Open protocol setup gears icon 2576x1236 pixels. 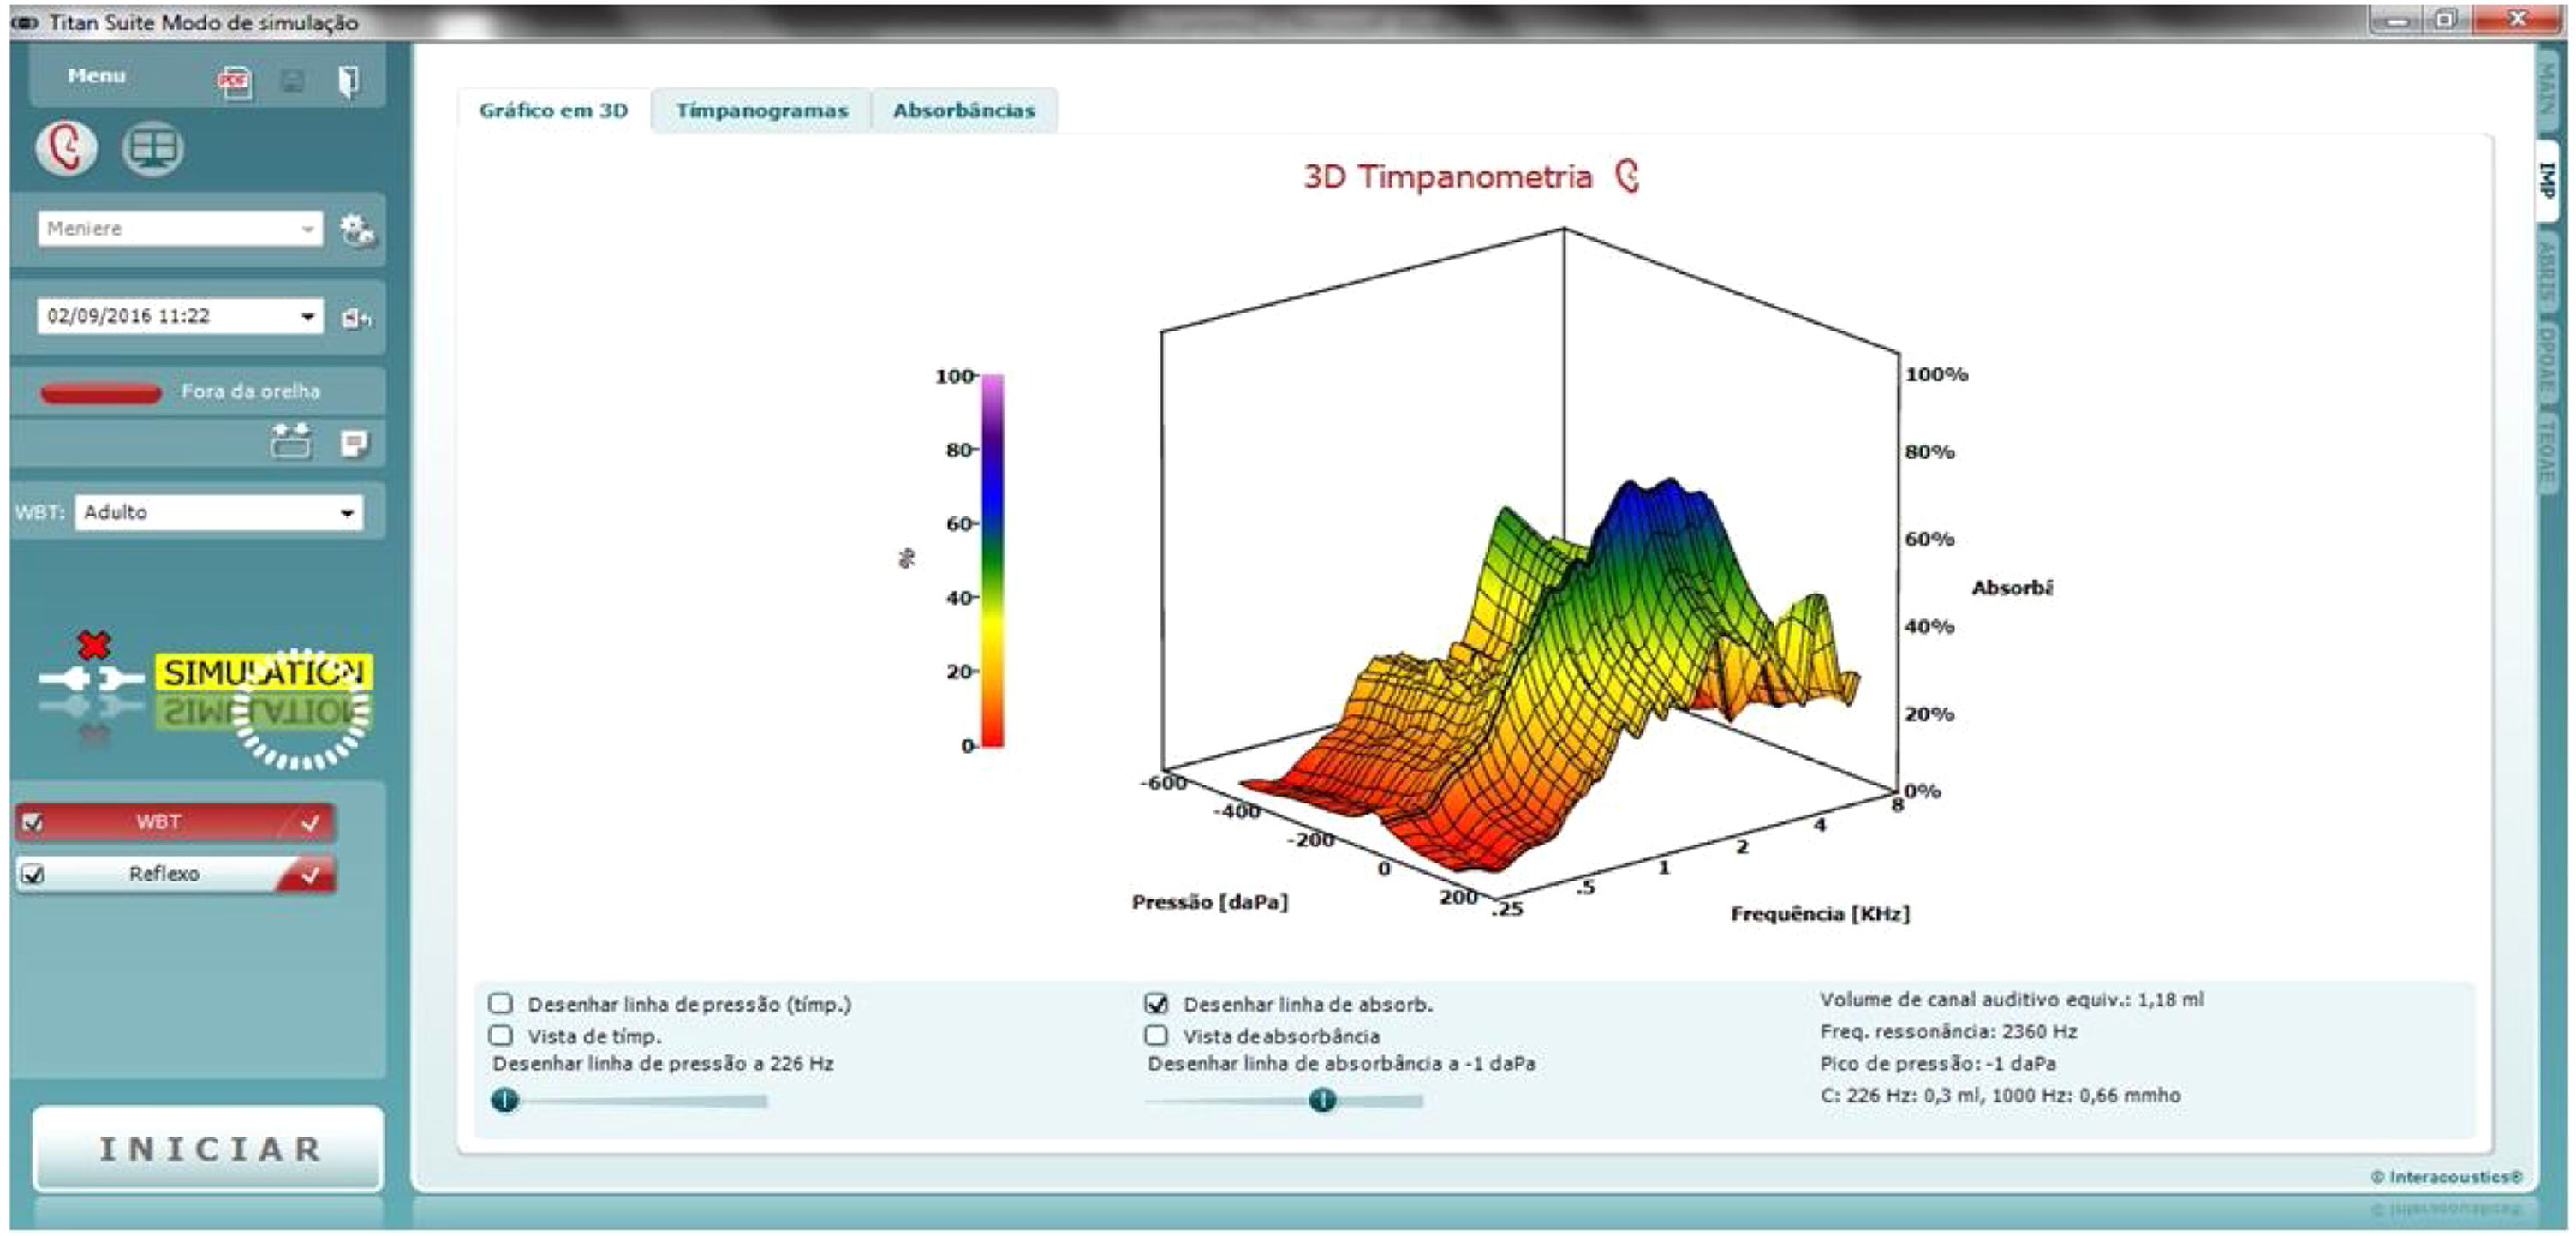[356, 230]
